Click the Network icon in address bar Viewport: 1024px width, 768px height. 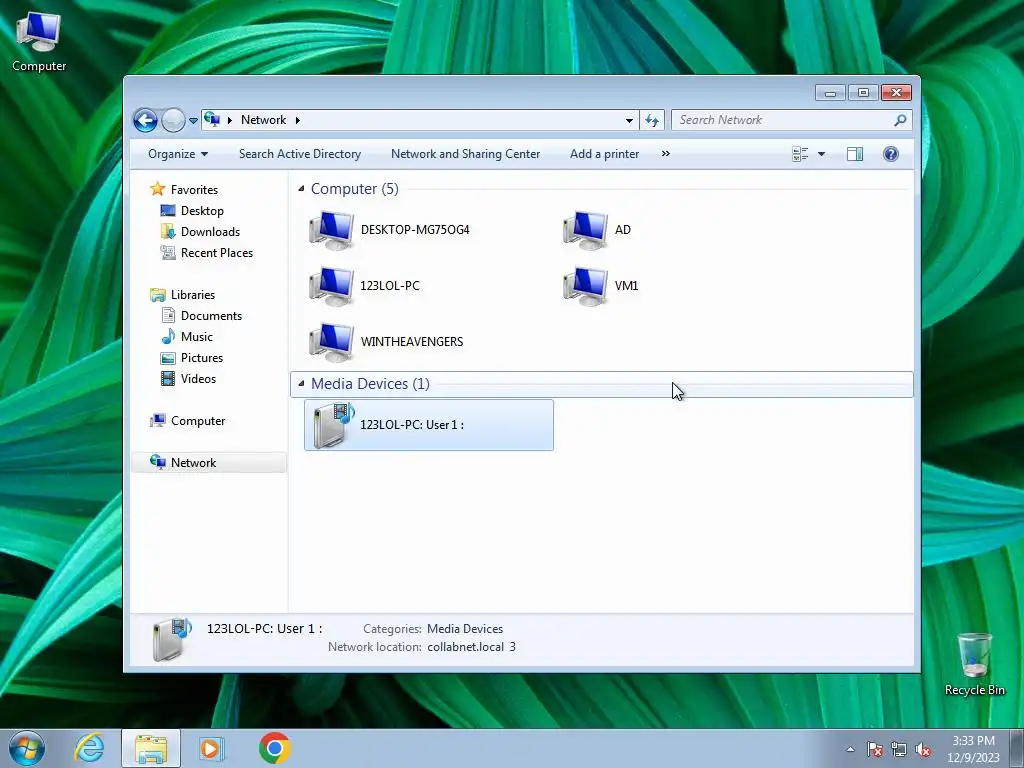tap(212, 120)
